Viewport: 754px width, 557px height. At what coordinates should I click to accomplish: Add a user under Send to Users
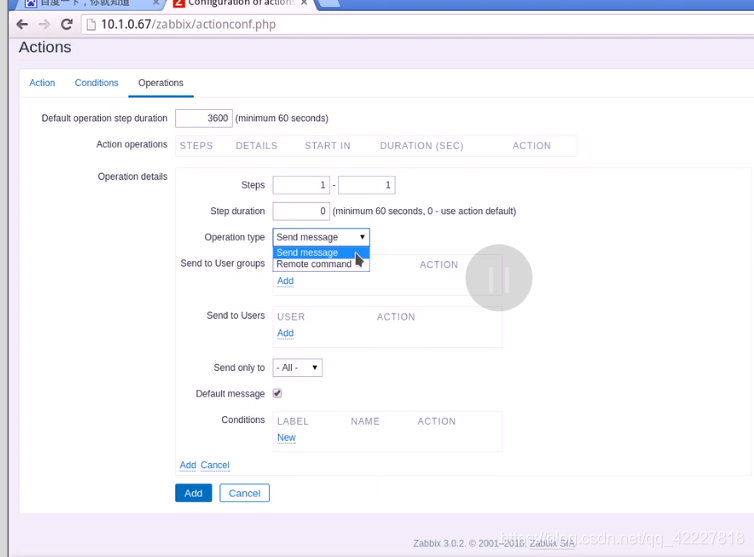[285, 333]
